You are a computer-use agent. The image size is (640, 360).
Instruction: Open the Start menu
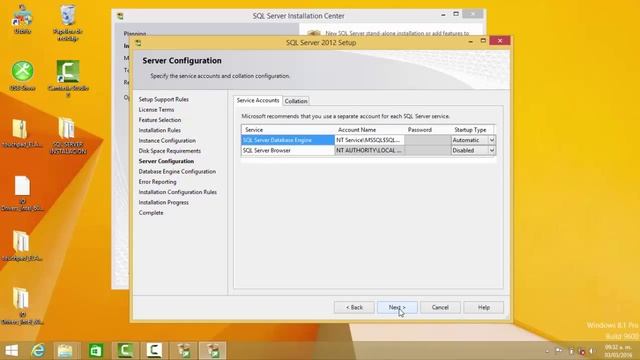point(12,351)
